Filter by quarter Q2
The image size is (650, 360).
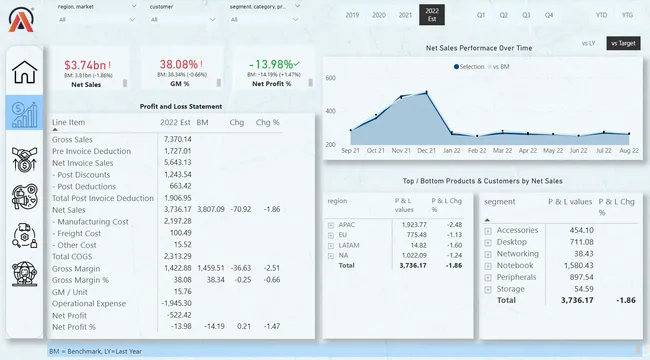pos(504,15)
